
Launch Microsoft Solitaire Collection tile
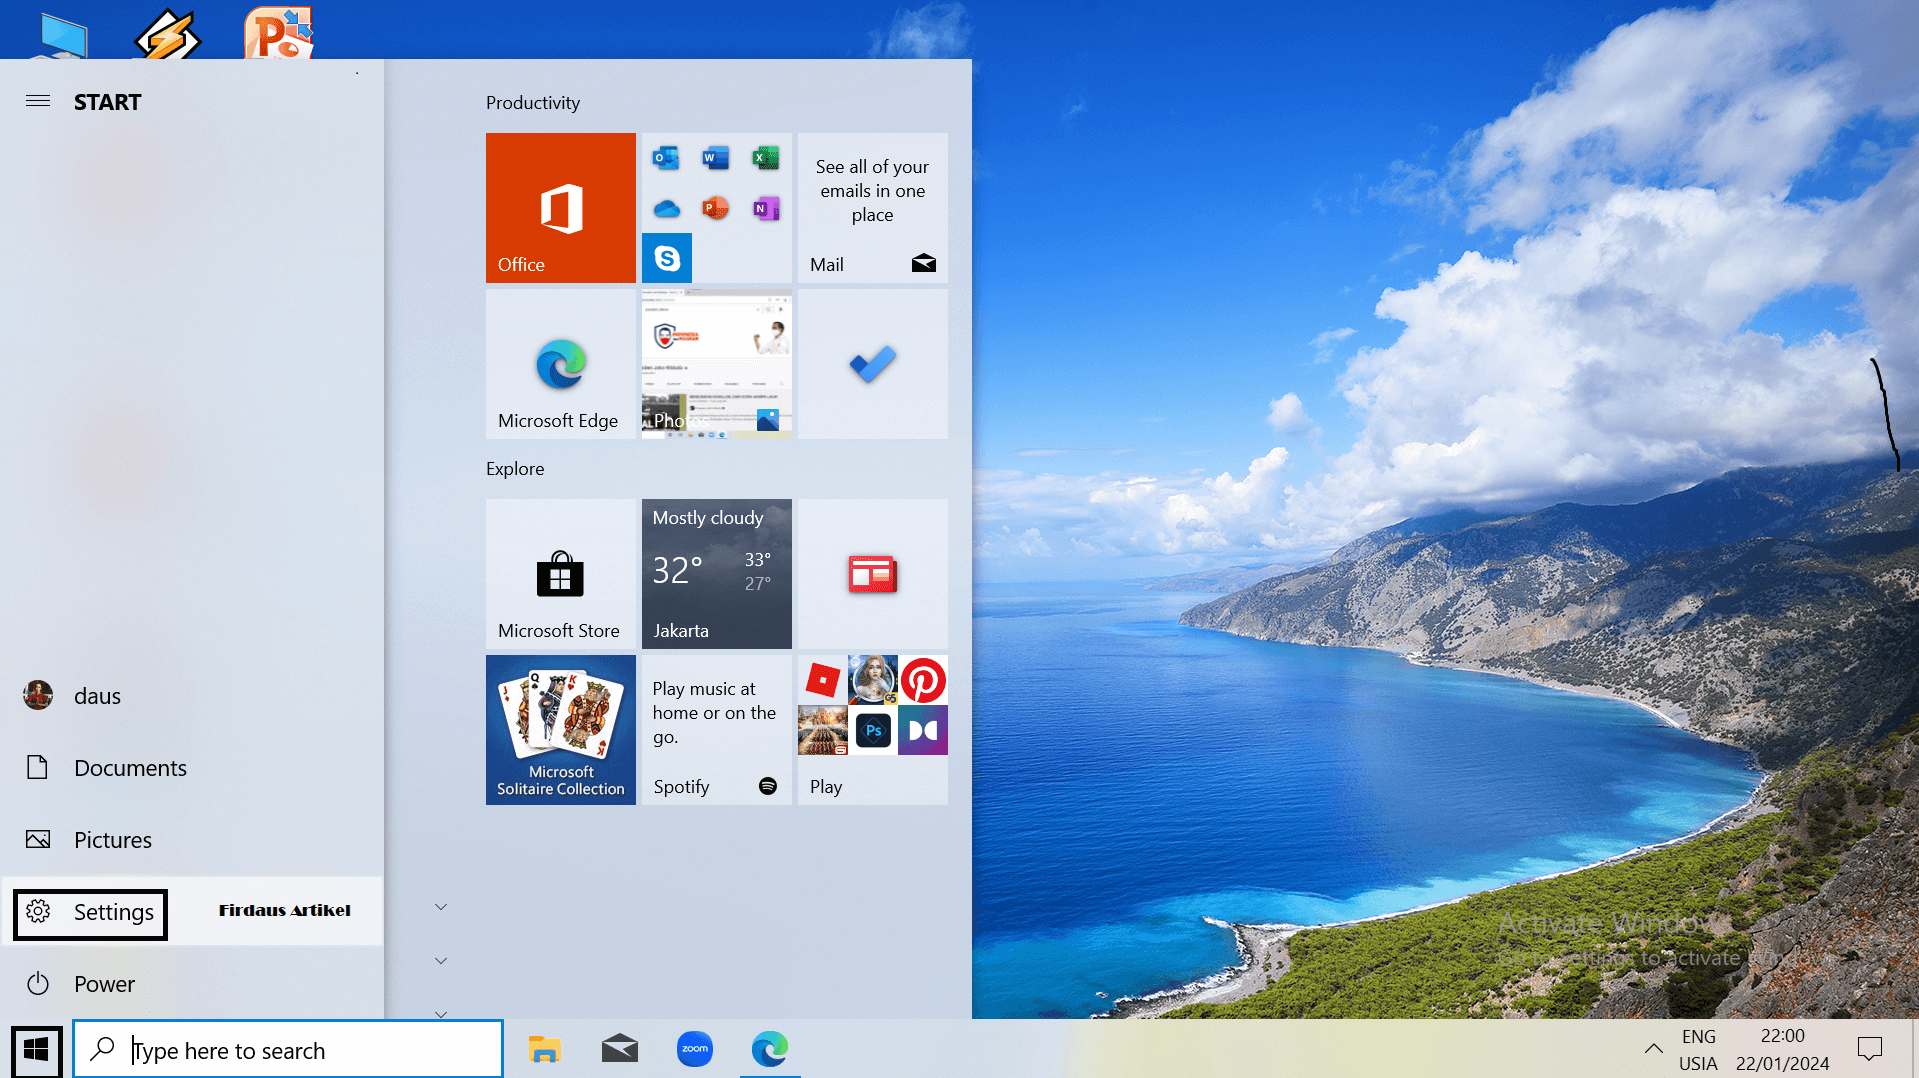(x=561, y=730)
